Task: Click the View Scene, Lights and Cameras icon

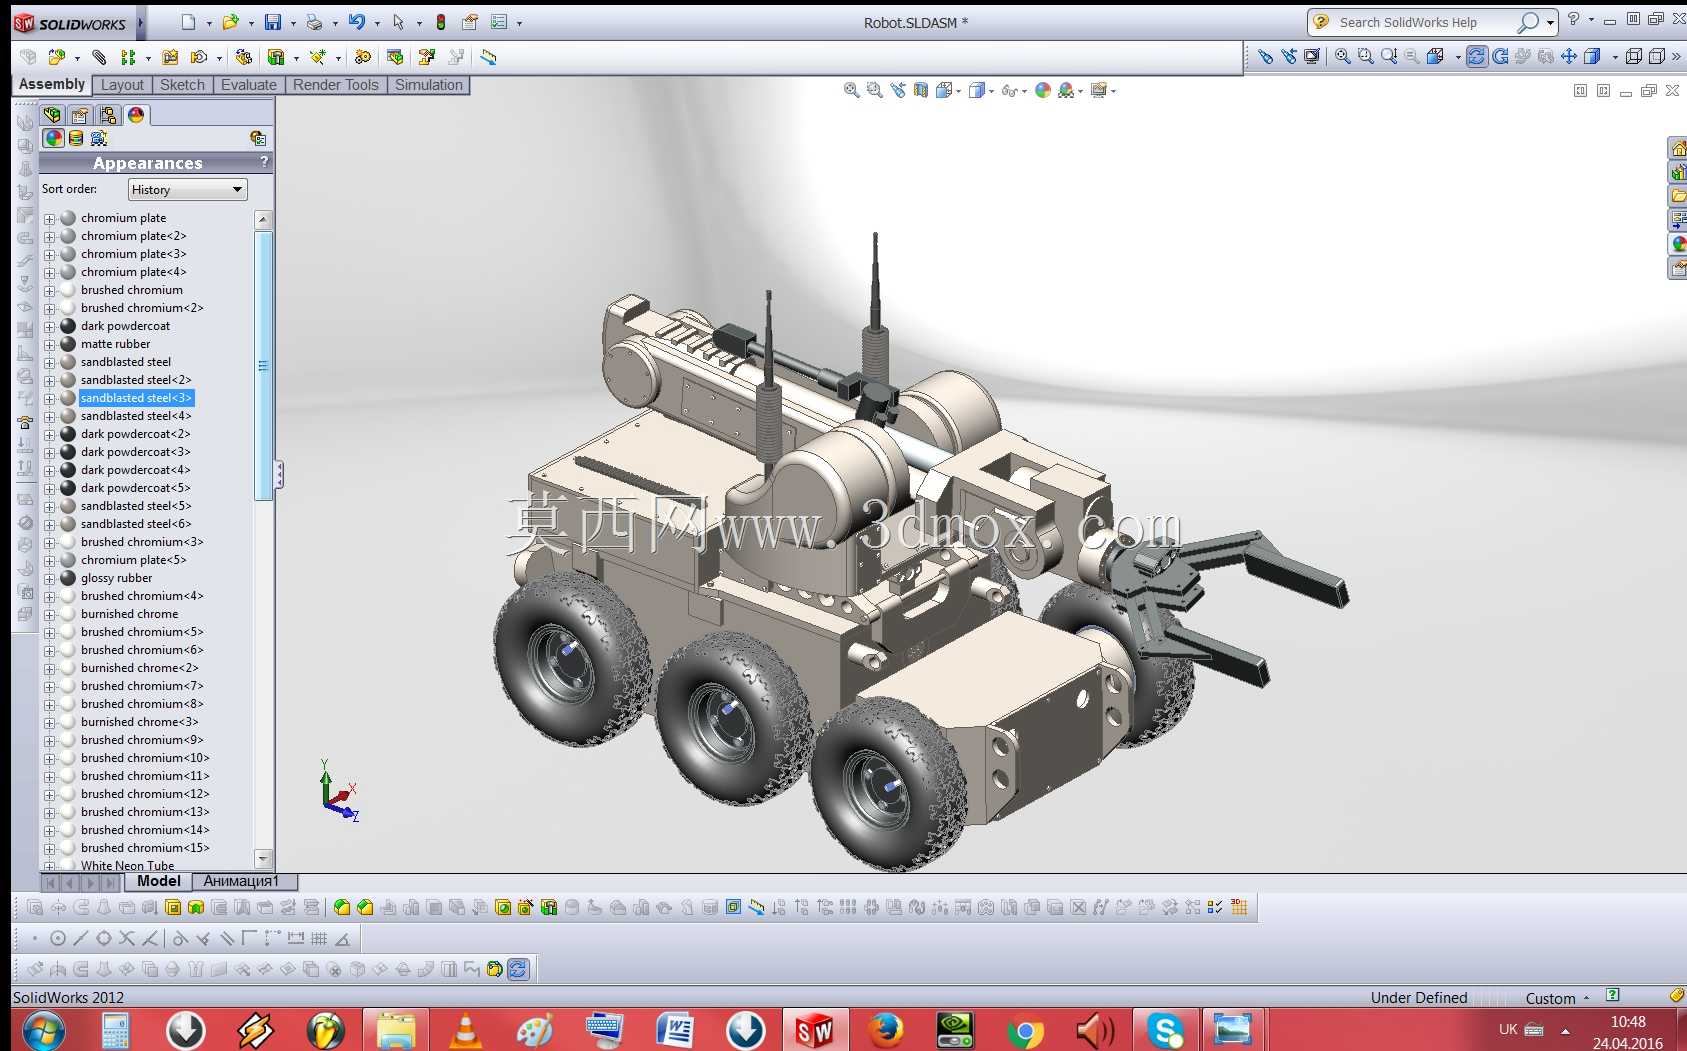Action: click(99, 138)
